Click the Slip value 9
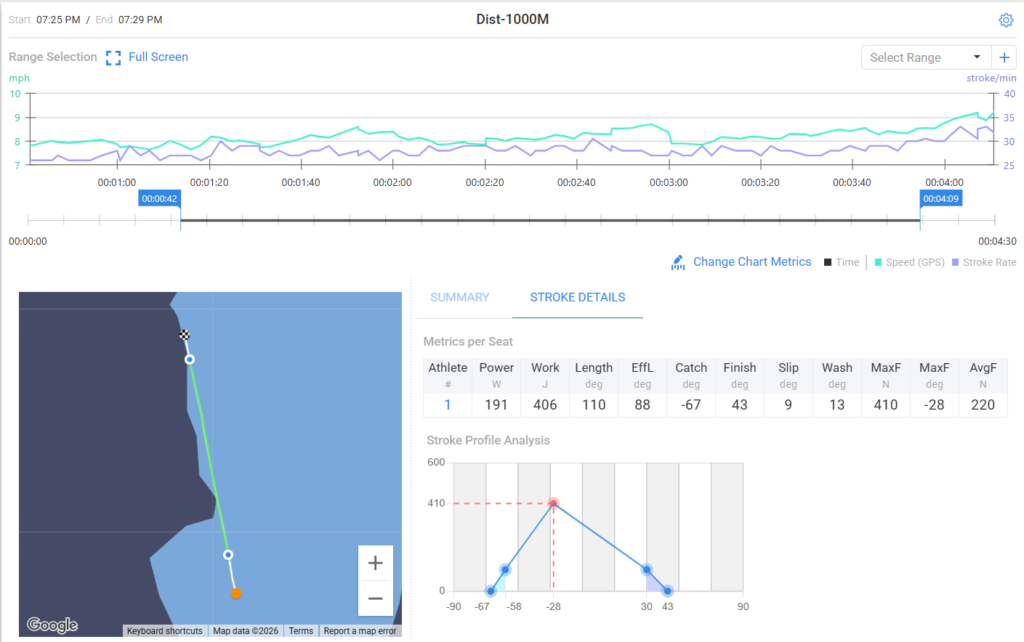The height and width of the screenshot is (642, 1024). pyautogui.click(x=788, y=405)
